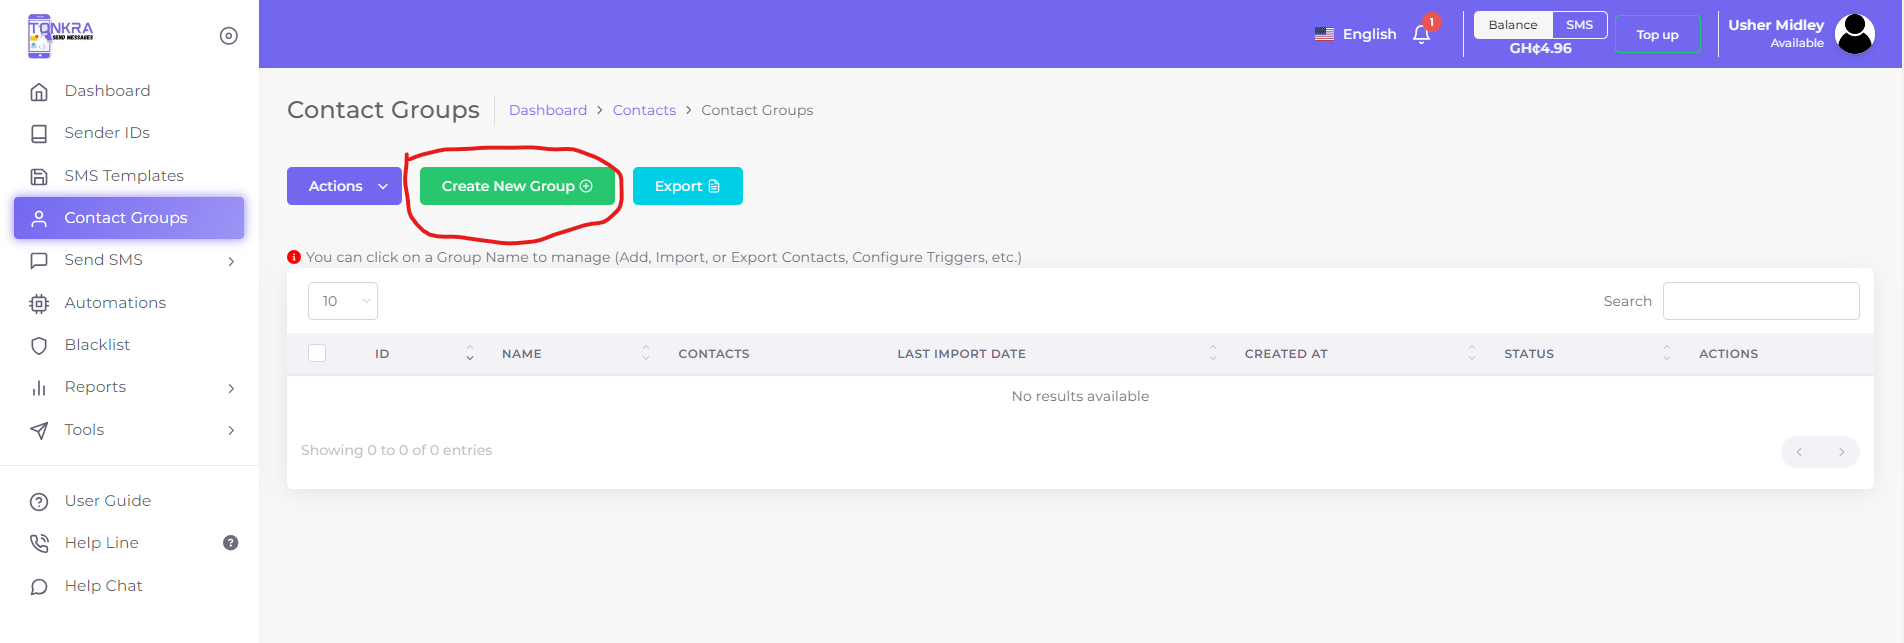Viewport: 1904px width, 643px height.
Task: Click the SMS Templates save icon
Action: click(39, 177)
